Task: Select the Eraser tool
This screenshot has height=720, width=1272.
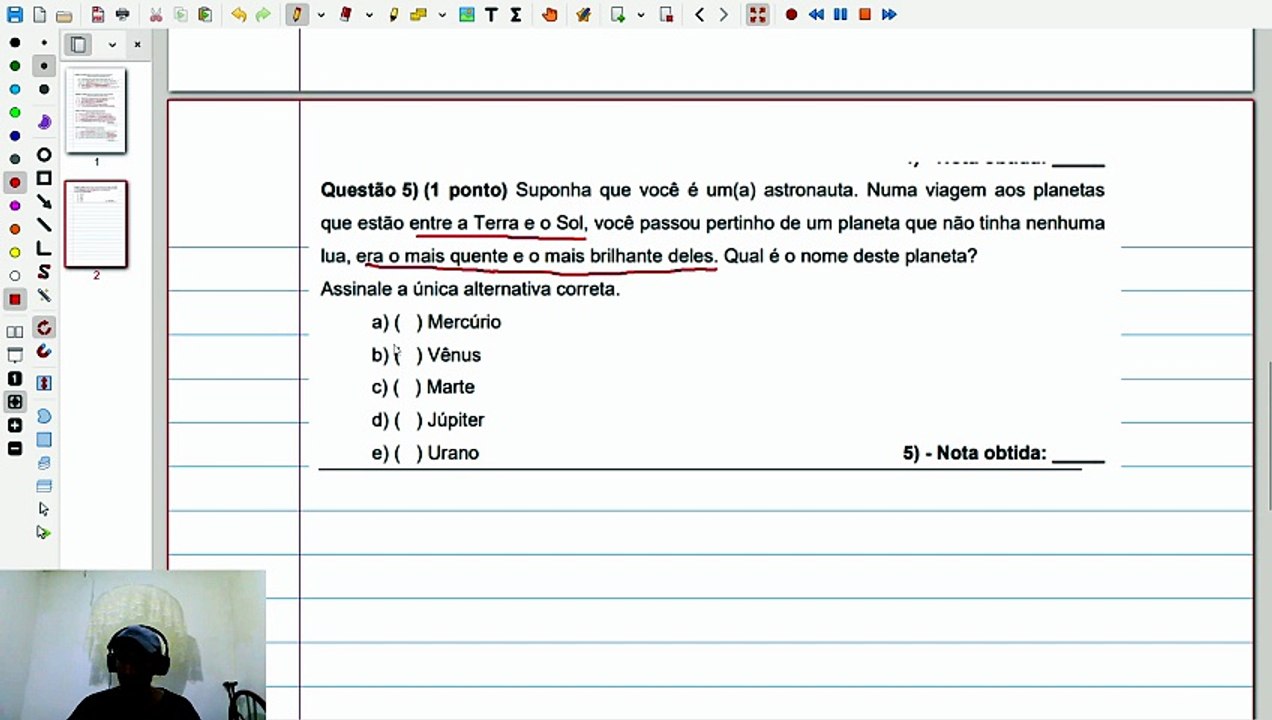Action: coord(346,15)
